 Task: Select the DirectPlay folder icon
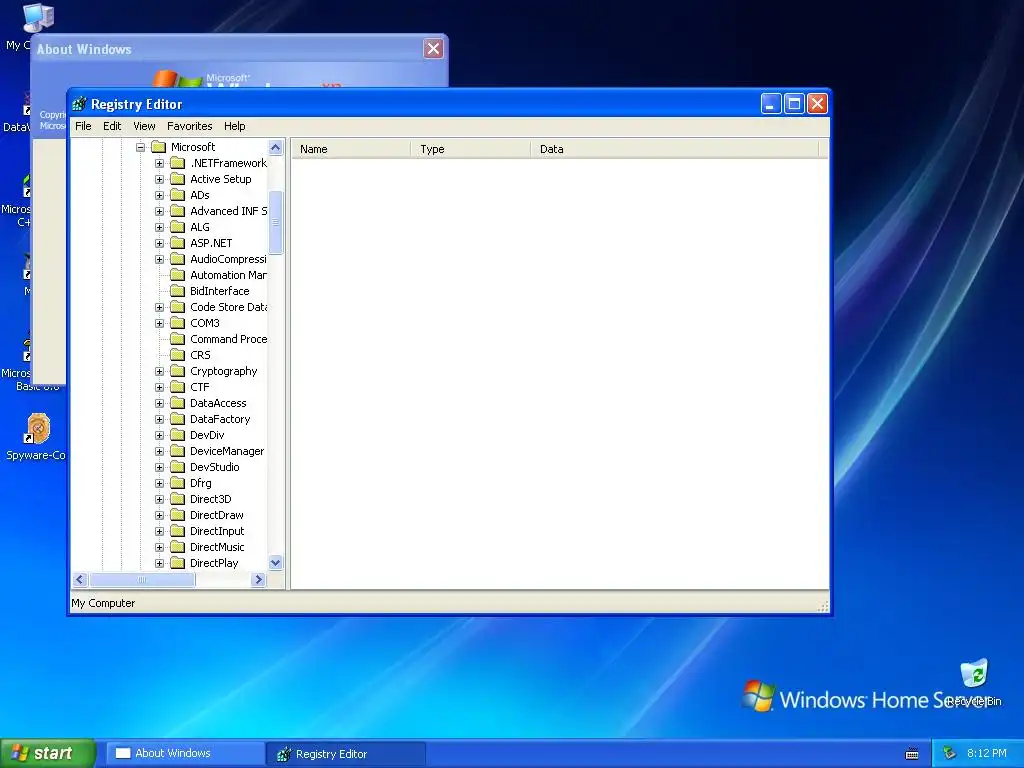pyautogui.click(x=178, y=563)
